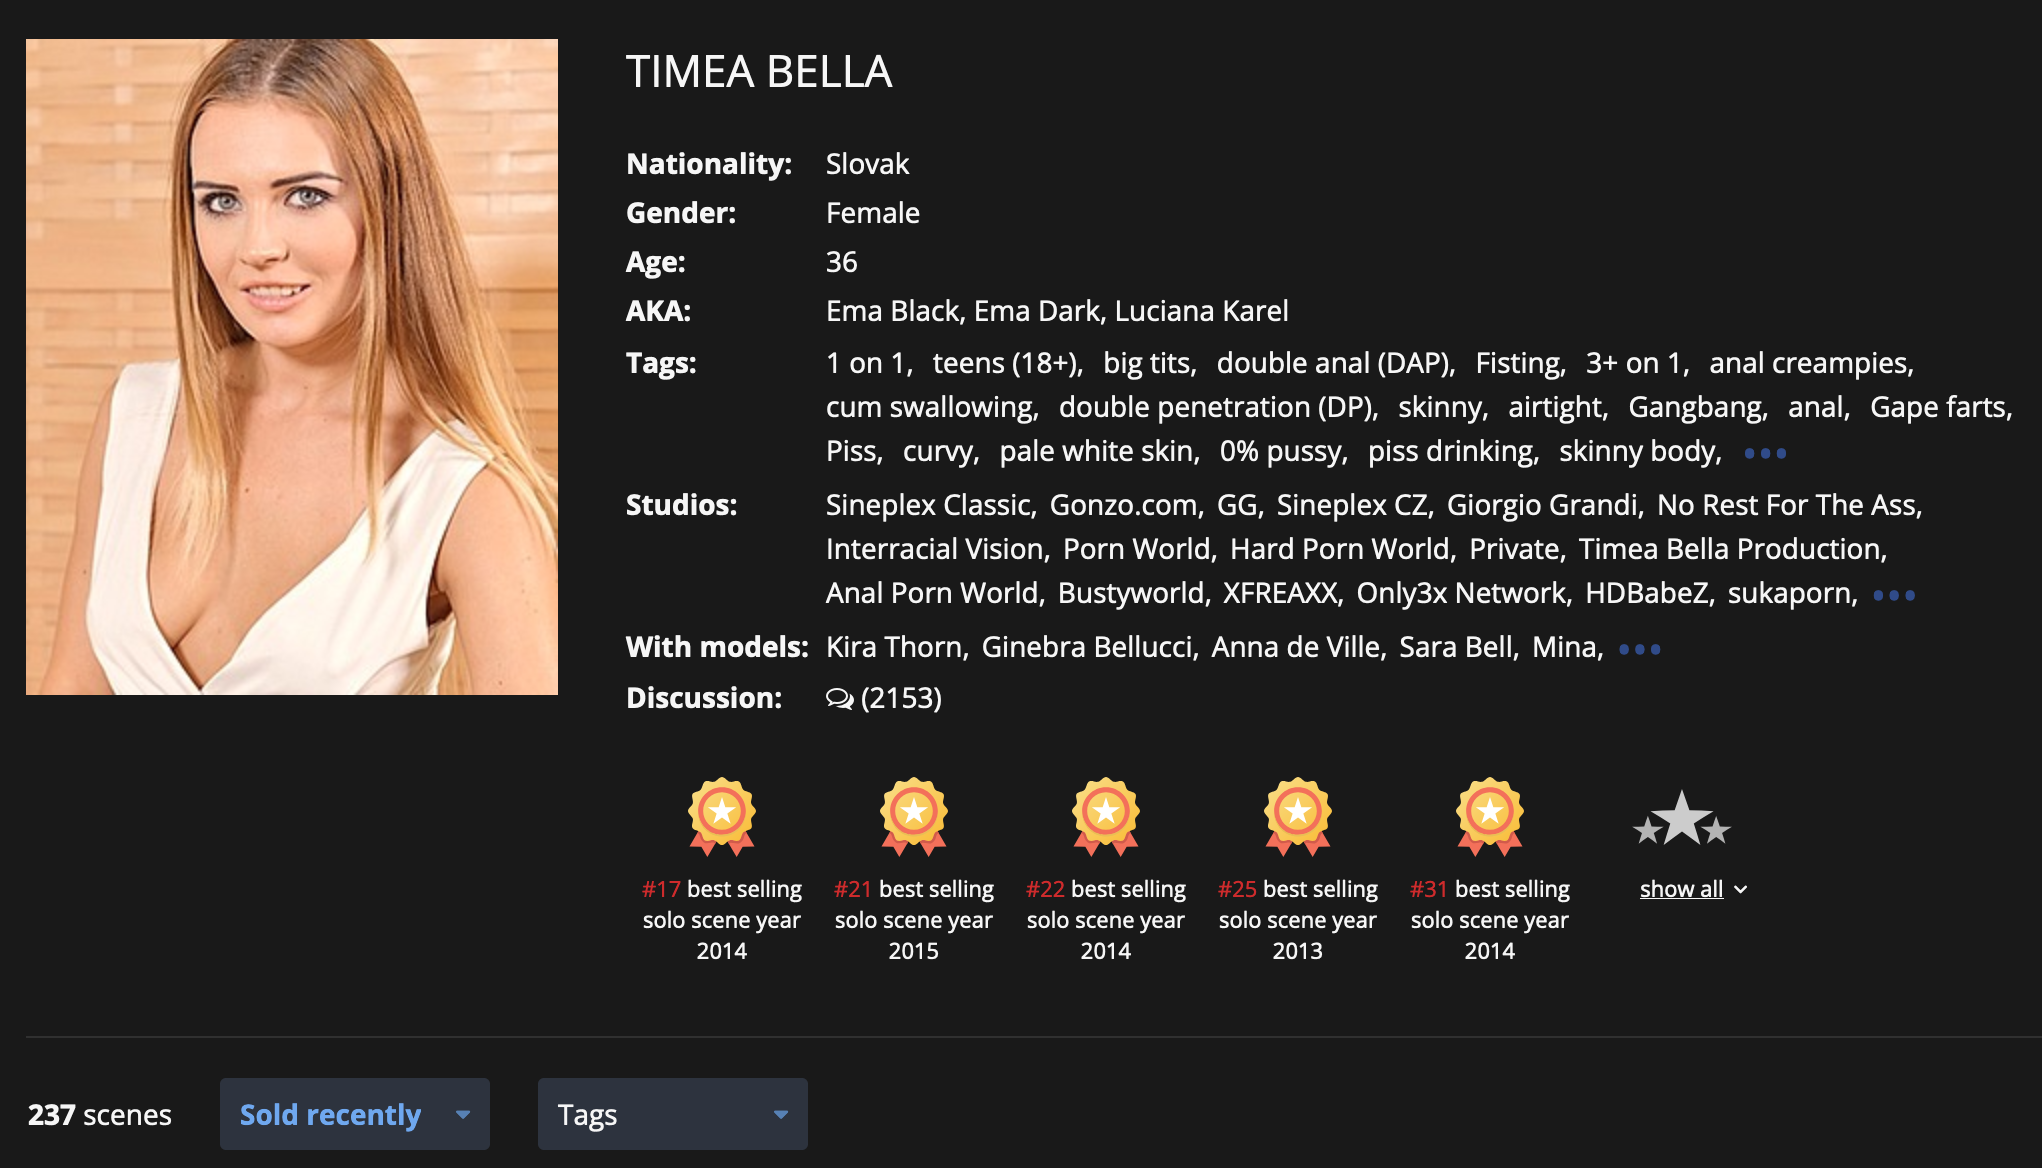This screenshot has height=1168, width=2042.
Task: Click the #21 best selling 2015 award badge
Action: [913, 815]
